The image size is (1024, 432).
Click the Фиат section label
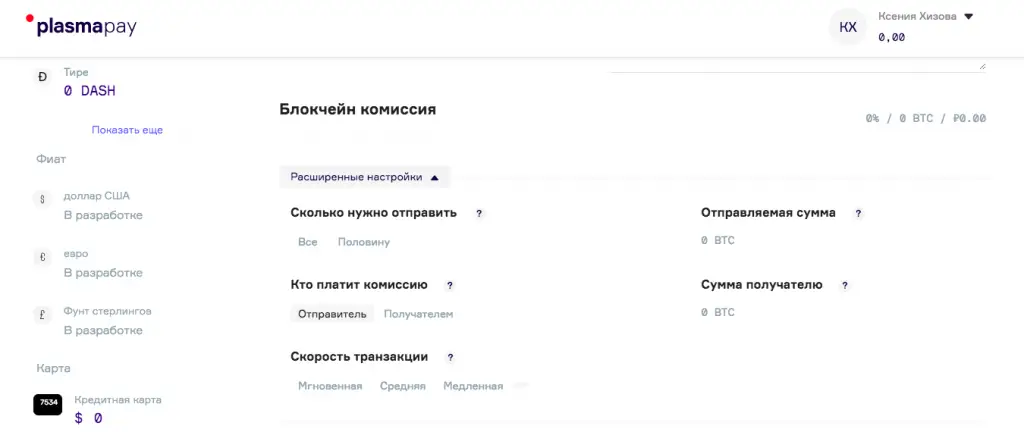point(51,159)
